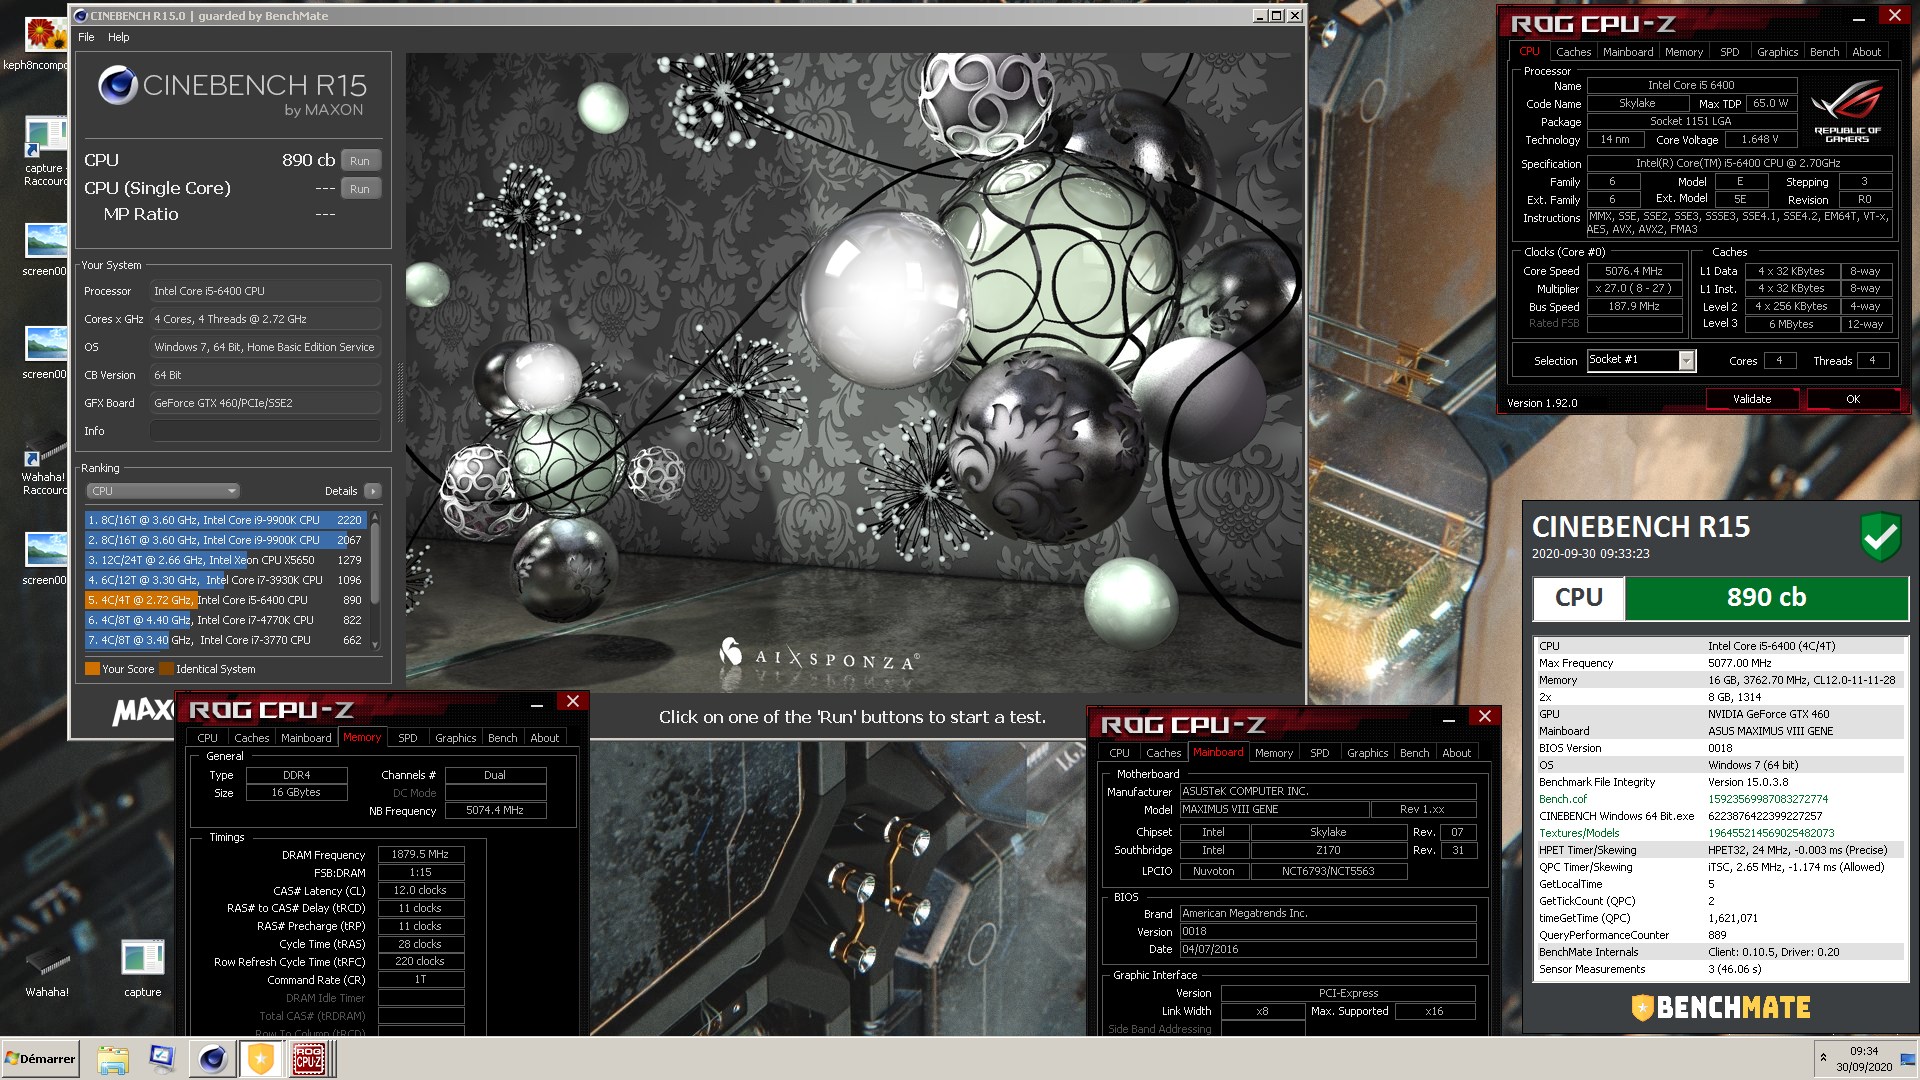Screen dimensions: 1920x1080
Task: Select ranking row Intel Core i9-9900K 2220
Action: [x=225, y=520]
